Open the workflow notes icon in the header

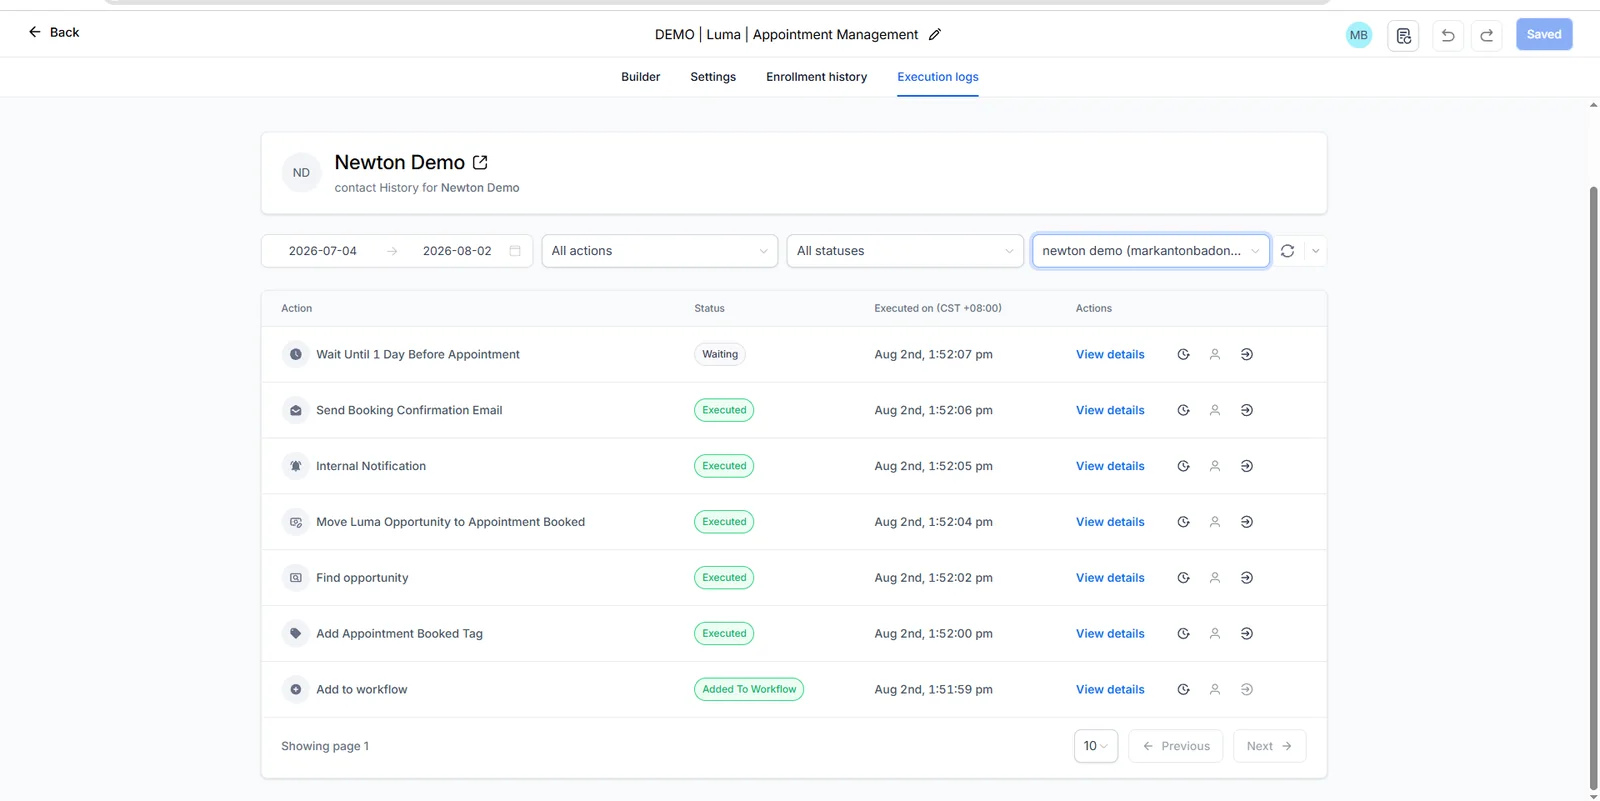(1403, 35)
